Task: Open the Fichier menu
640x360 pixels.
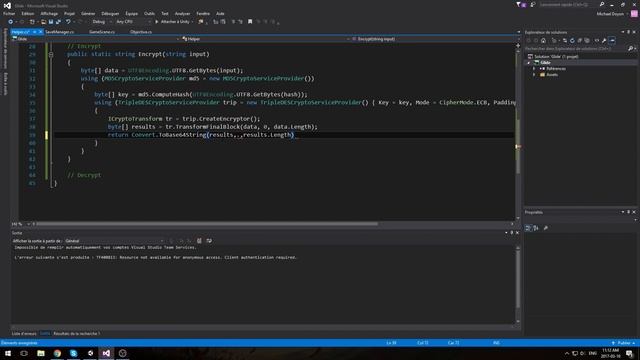Action: pos(9,13)
